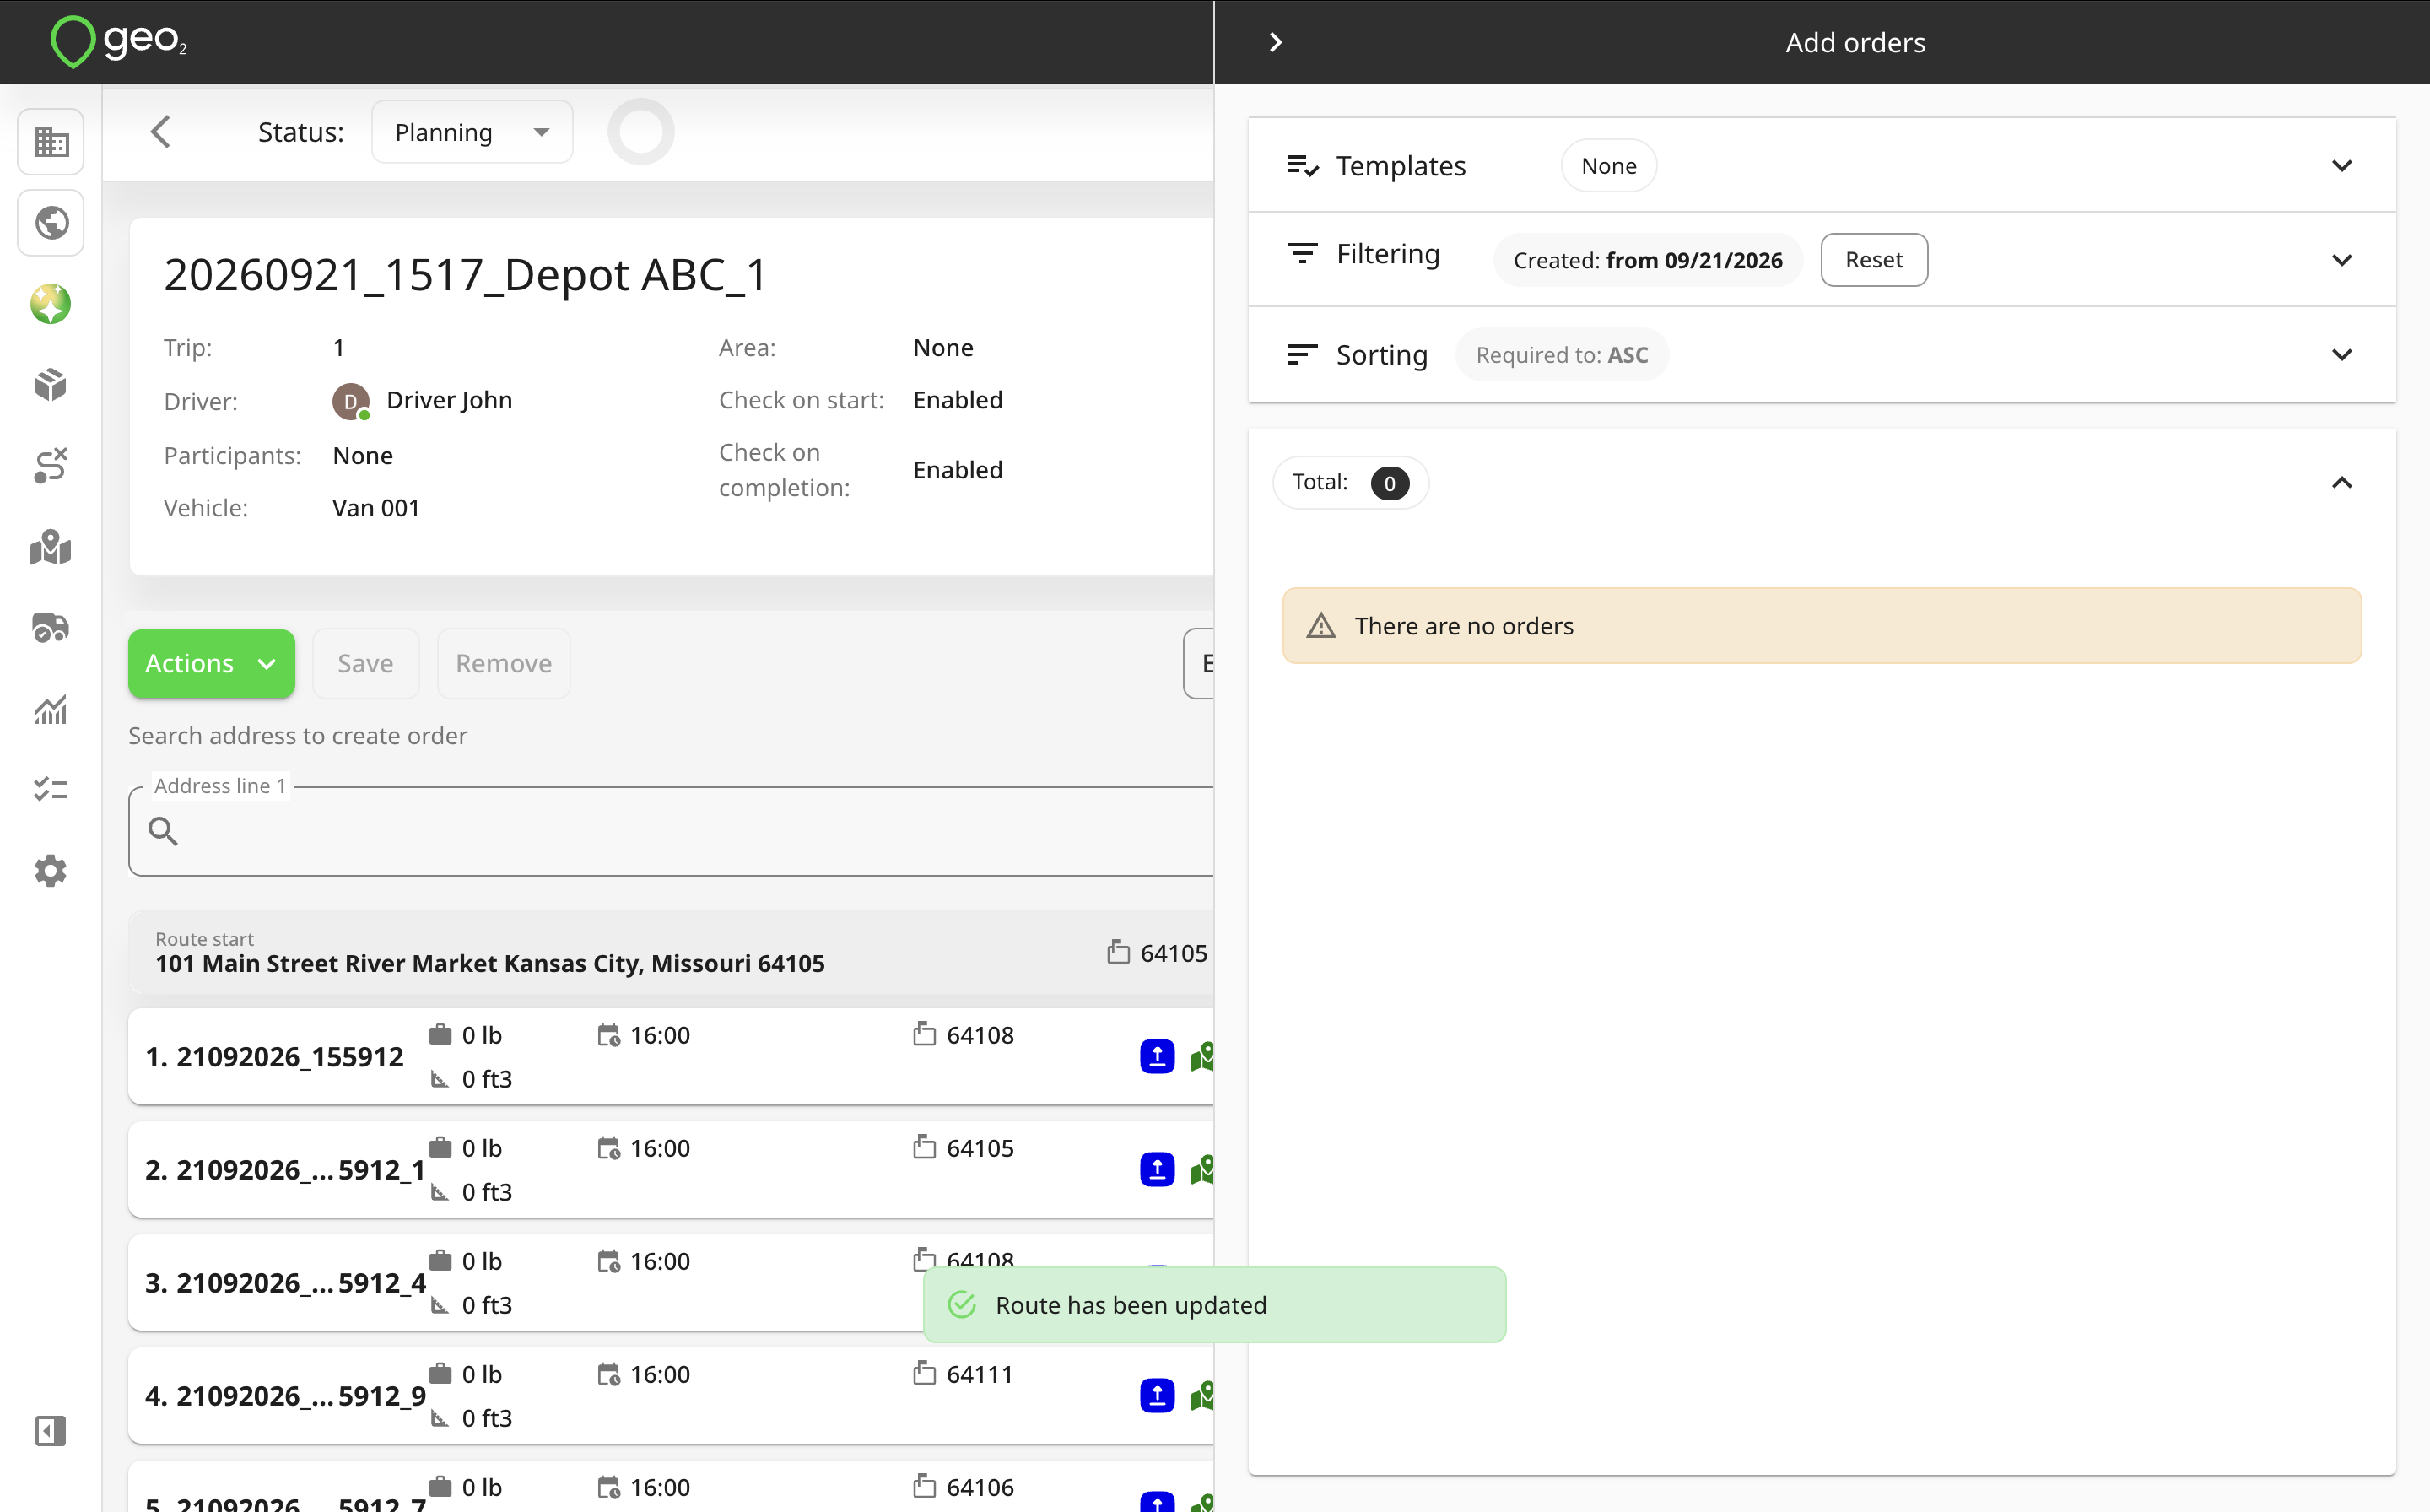The image size is (2430, 1512).
Task: Click the Route start address 101 Main Street
Action: 490,963
